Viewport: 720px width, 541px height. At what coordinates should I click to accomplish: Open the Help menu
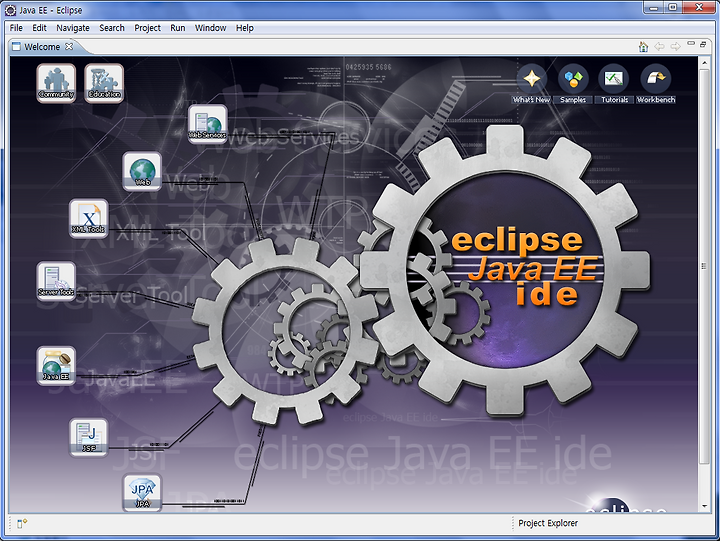245,28
